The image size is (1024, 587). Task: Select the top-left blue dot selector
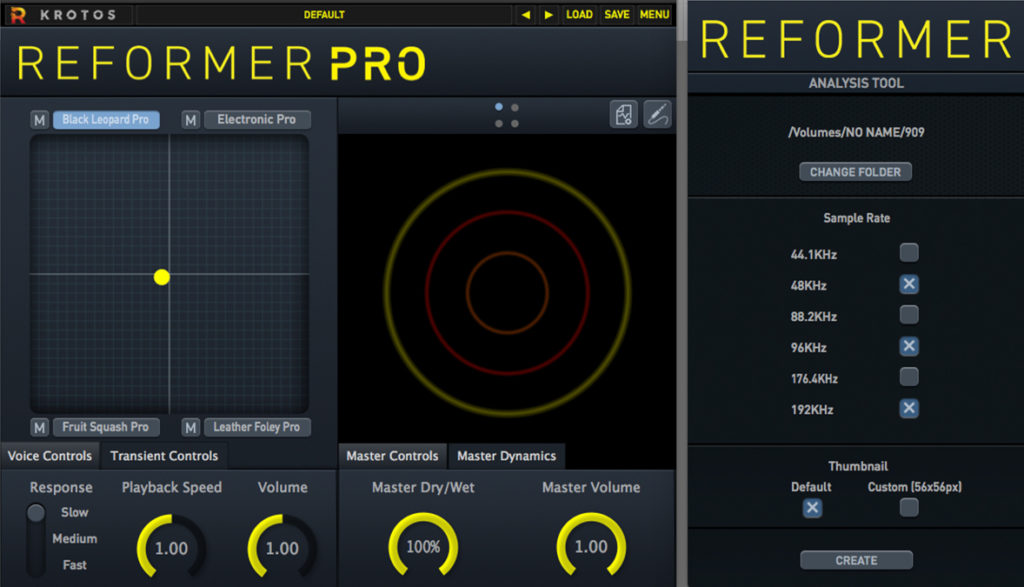(498, 106)
